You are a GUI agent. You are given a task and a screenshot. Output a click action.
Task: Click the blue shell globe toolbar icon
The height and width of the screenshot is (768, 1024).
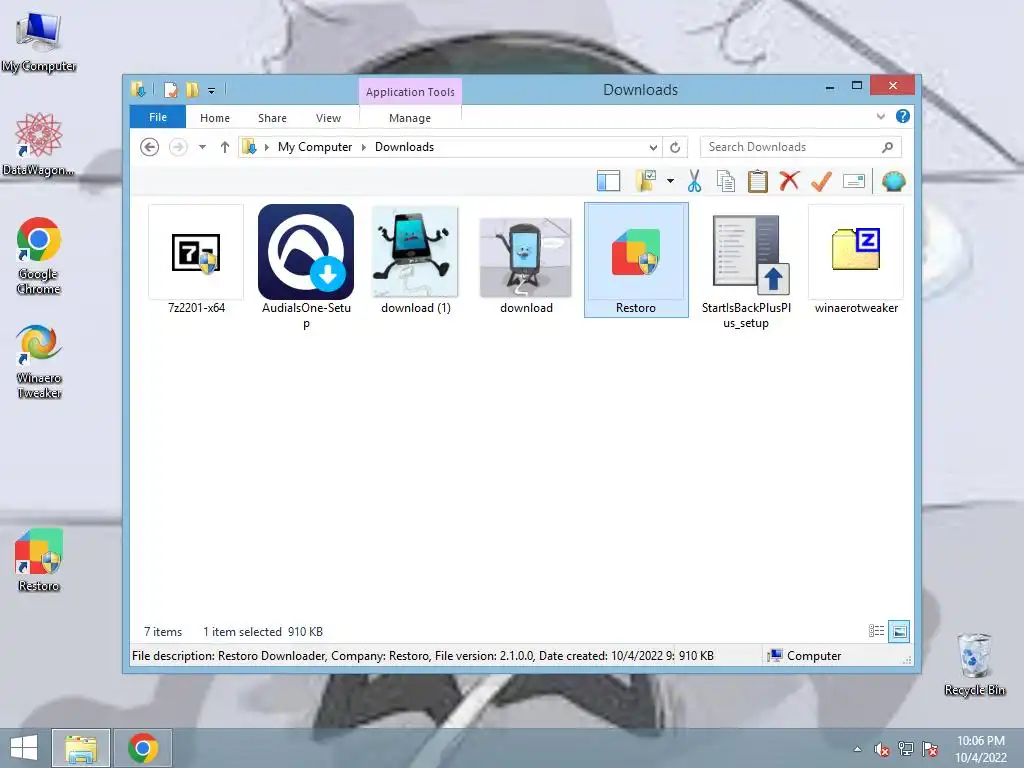click(x=893, y=181)
